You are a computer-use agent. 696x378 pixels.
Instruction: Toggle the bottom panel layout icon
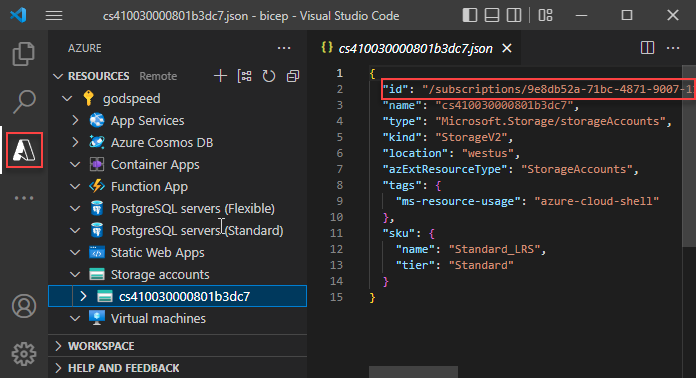pyautogui.click(x=492, y=15)
